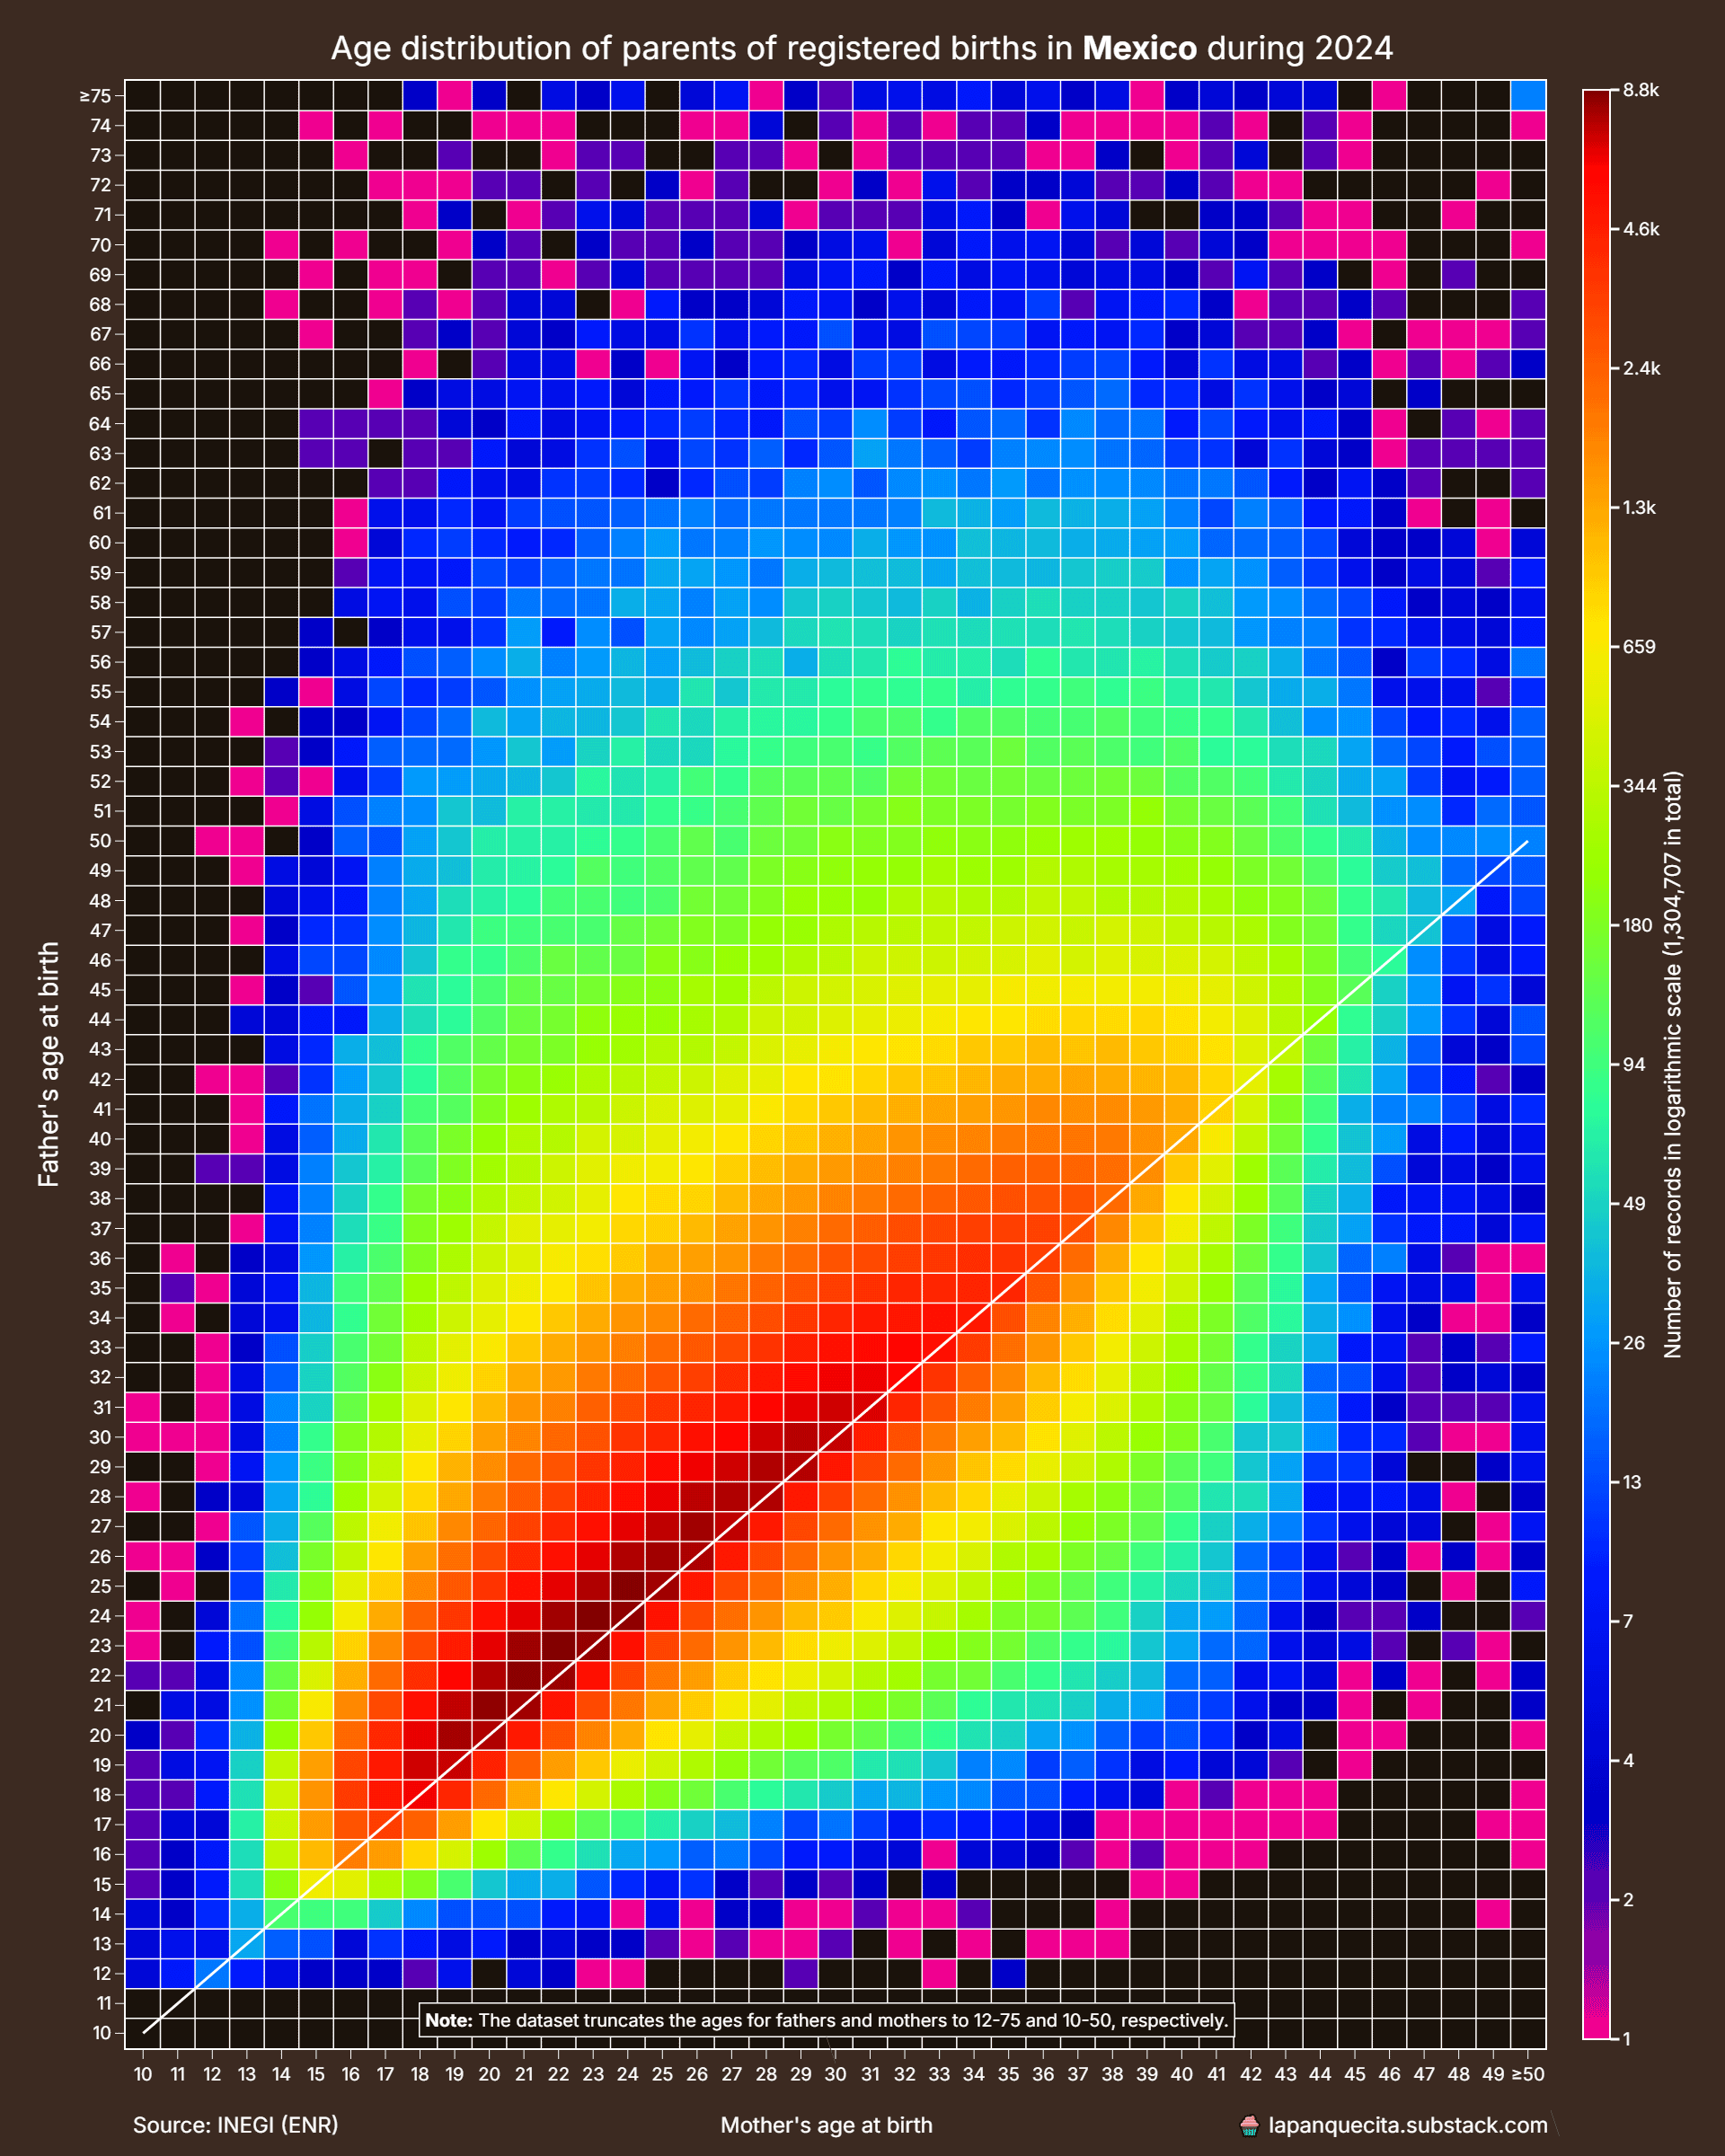Click axis label 50 on father's age axis

(x=102, y=841)
